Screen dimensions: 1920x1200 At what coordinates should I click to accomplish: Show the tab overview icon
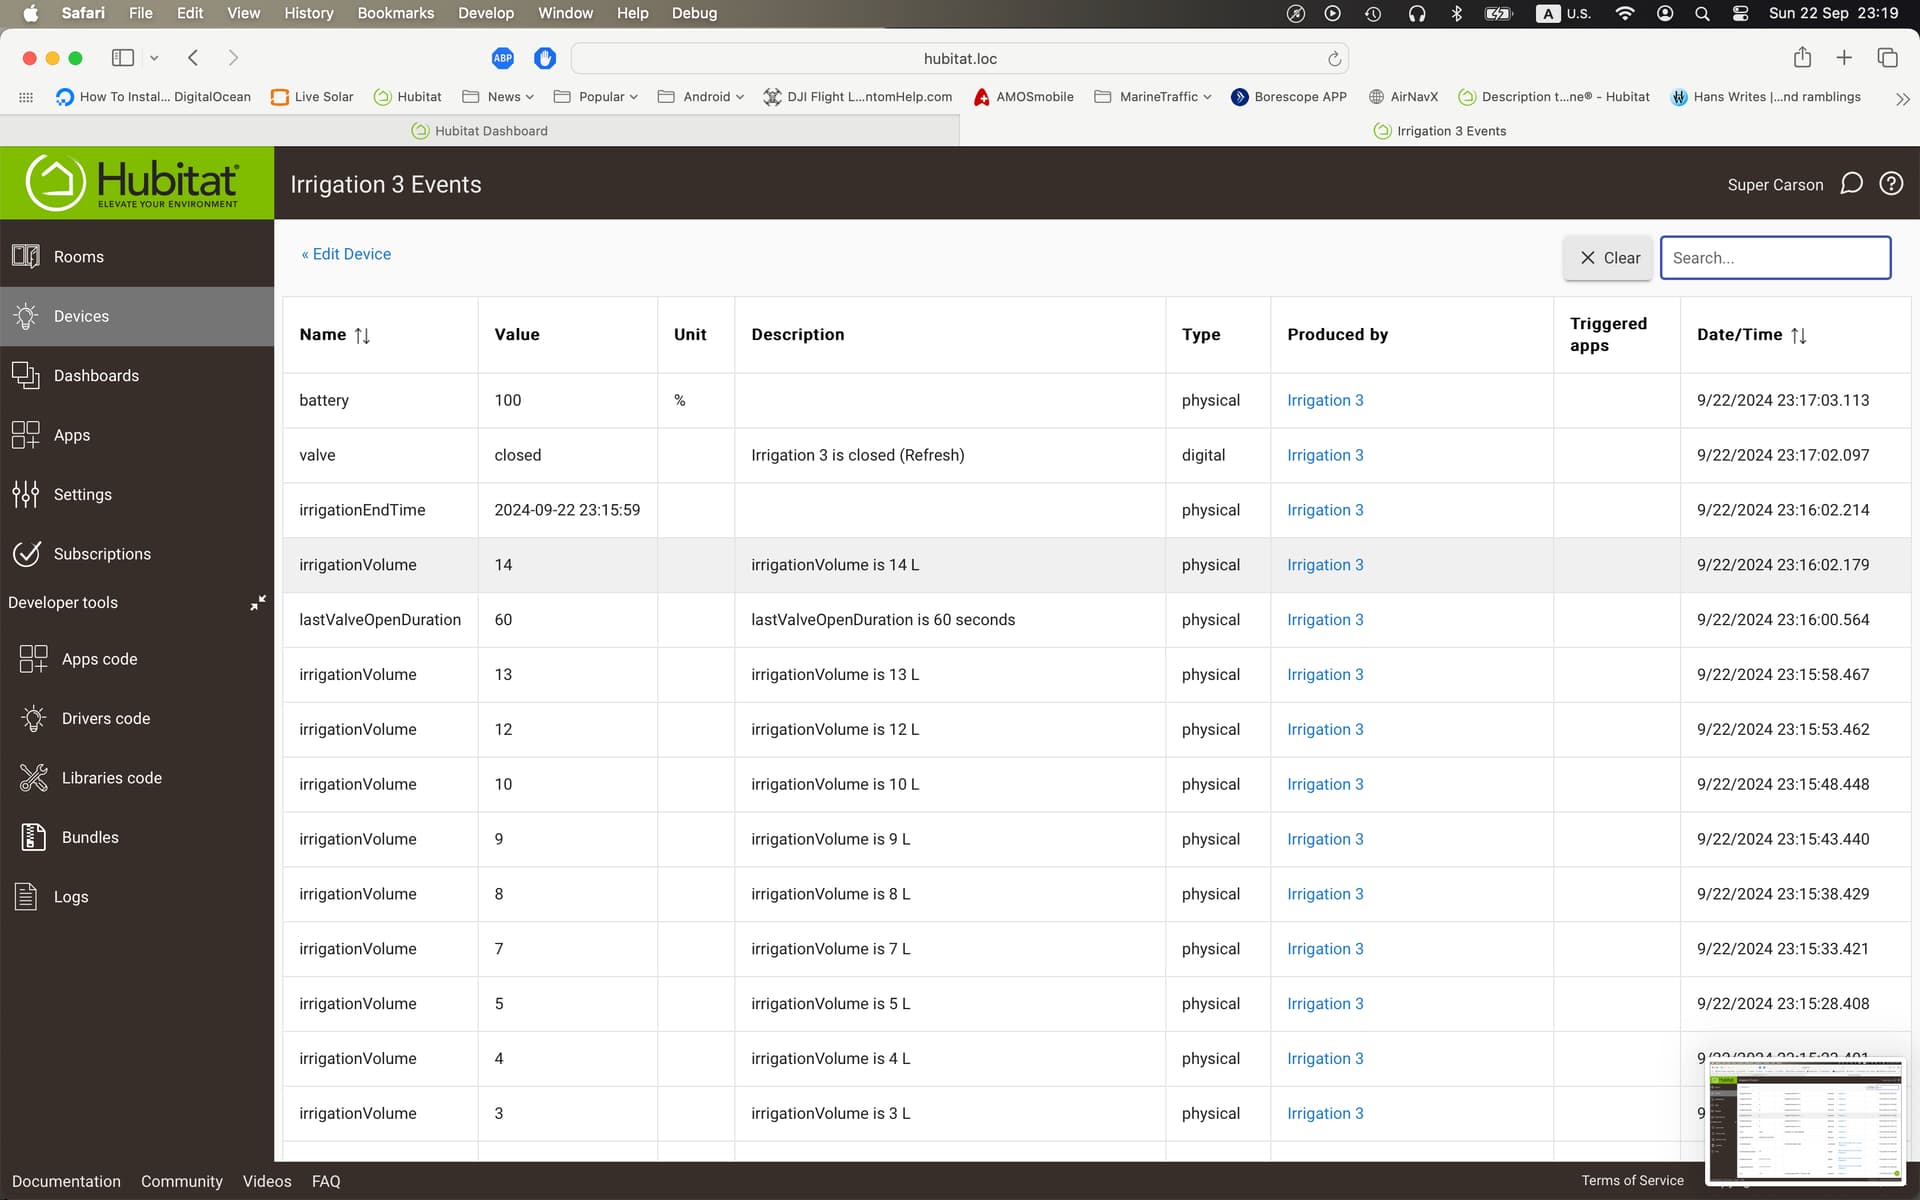point(1887,58)
